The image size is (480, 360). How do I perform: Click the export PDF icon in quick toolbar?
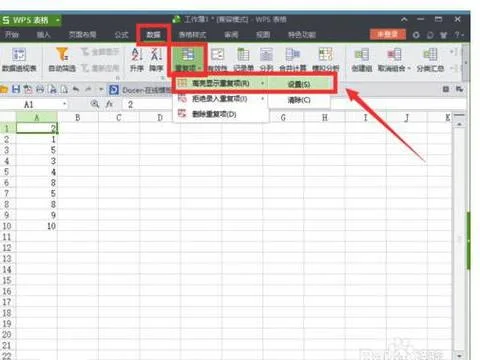(28, 89)
